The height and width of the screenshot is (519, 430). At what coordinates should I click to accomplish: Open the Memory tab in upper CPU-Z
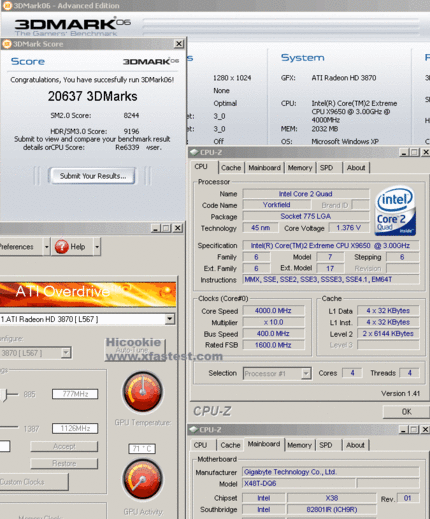300,168
